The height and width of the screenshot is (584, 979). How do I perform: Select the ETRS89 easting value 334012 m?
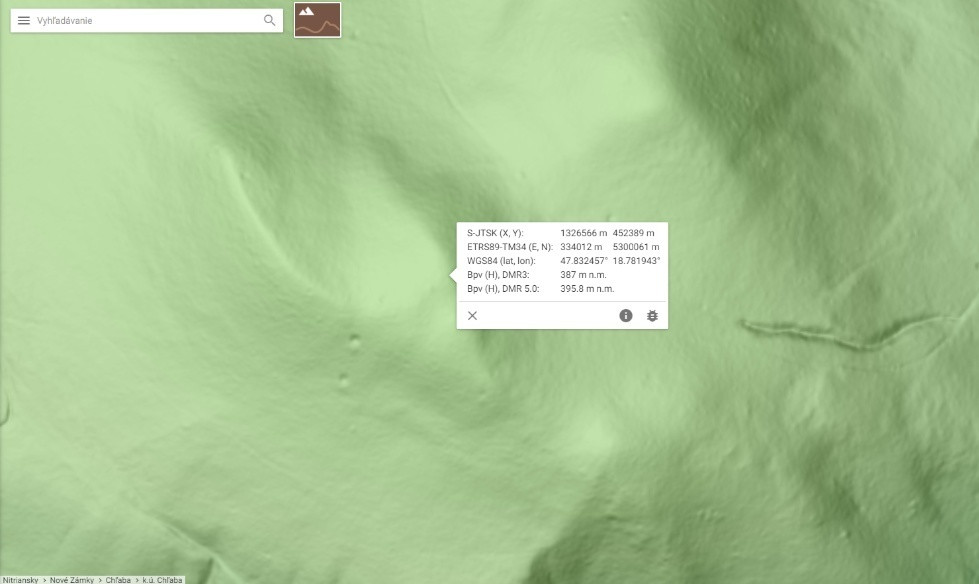(x=581, y=247)
